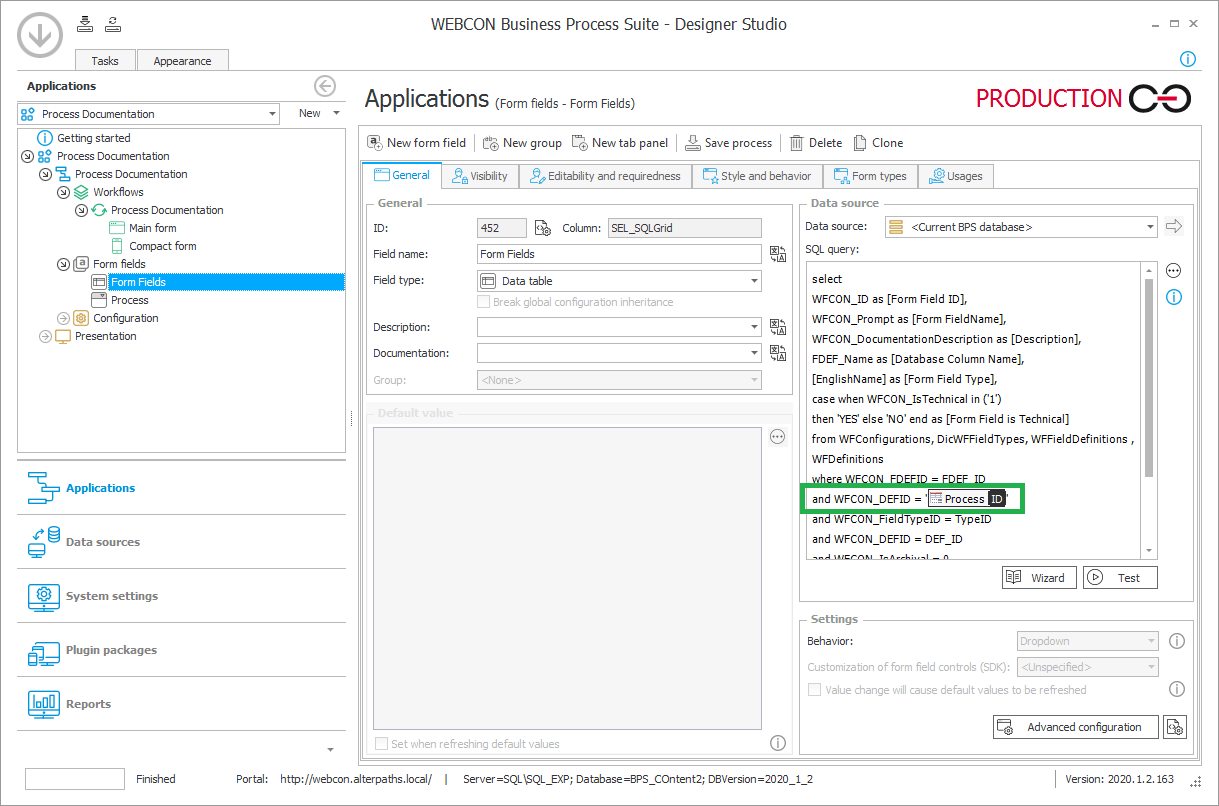The image size is (1219, 806).
Task: Click New group toolbar button
Action: 522,143
